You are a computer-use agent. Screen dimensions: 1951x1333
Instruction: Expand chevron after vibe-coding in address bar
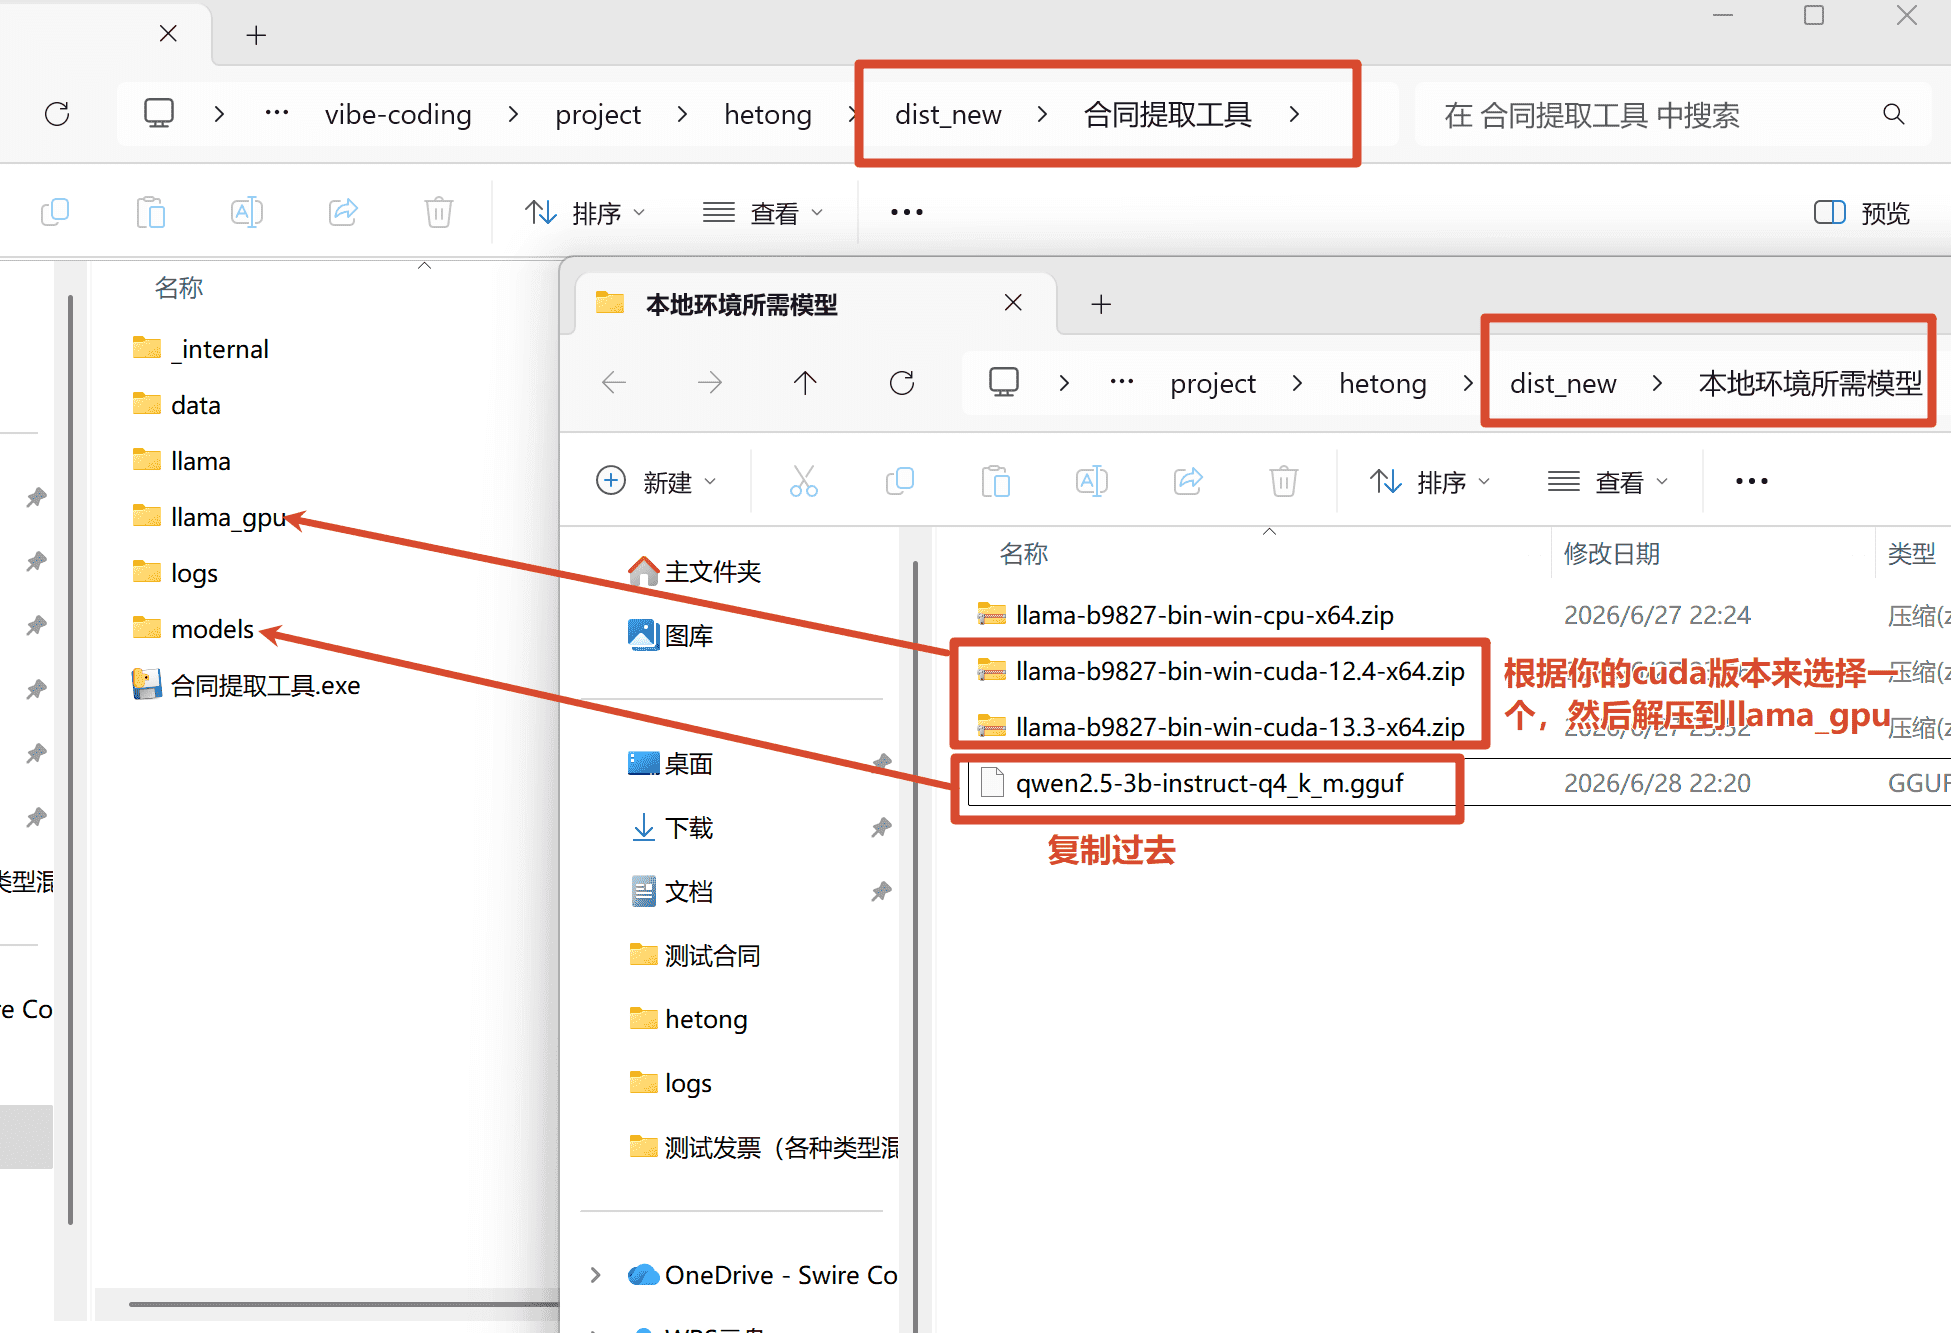(x=513, y=114)
